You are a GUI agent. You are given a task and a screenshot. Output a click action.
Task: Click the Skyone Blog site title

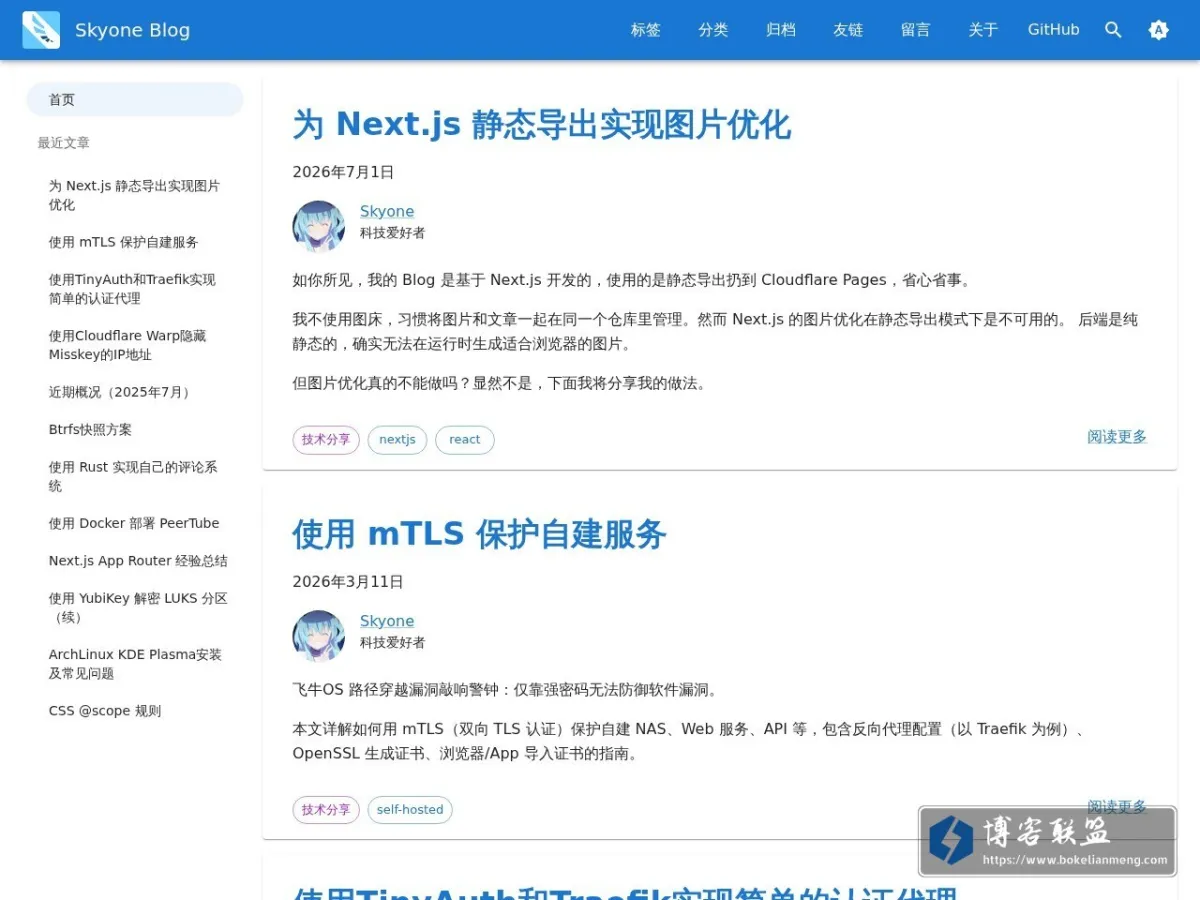point(133,30)
